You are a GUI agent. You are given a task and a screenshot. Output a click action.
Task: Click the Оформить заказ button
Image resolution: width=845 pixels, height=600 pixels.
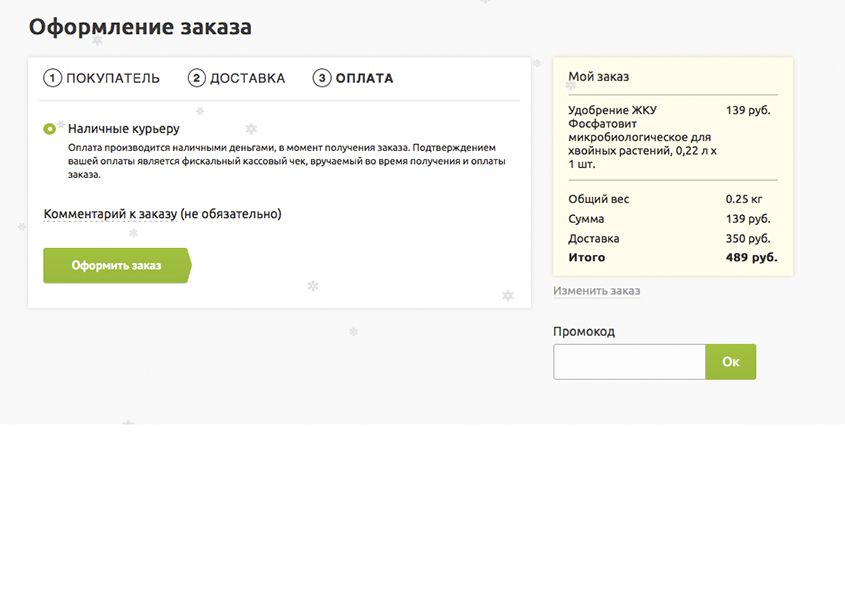tap(117, 265)
